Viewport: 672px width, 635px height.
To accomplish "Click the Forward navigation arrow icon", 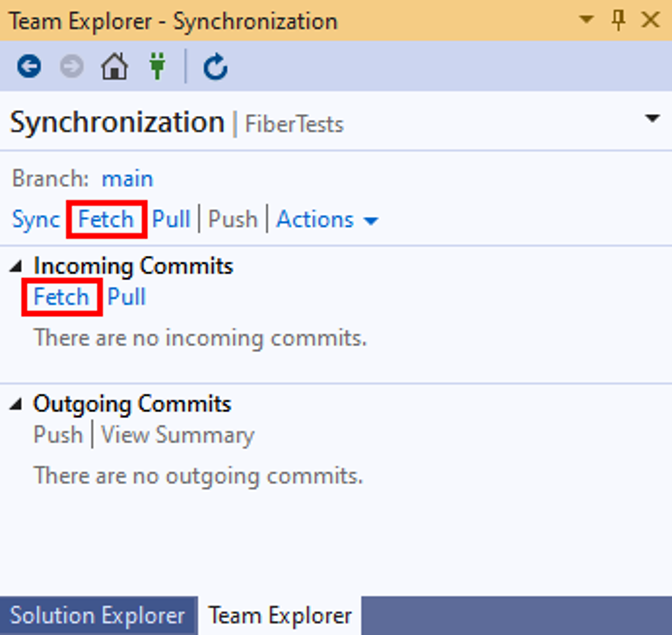I will pyautogui.click(x=72, y=67).
